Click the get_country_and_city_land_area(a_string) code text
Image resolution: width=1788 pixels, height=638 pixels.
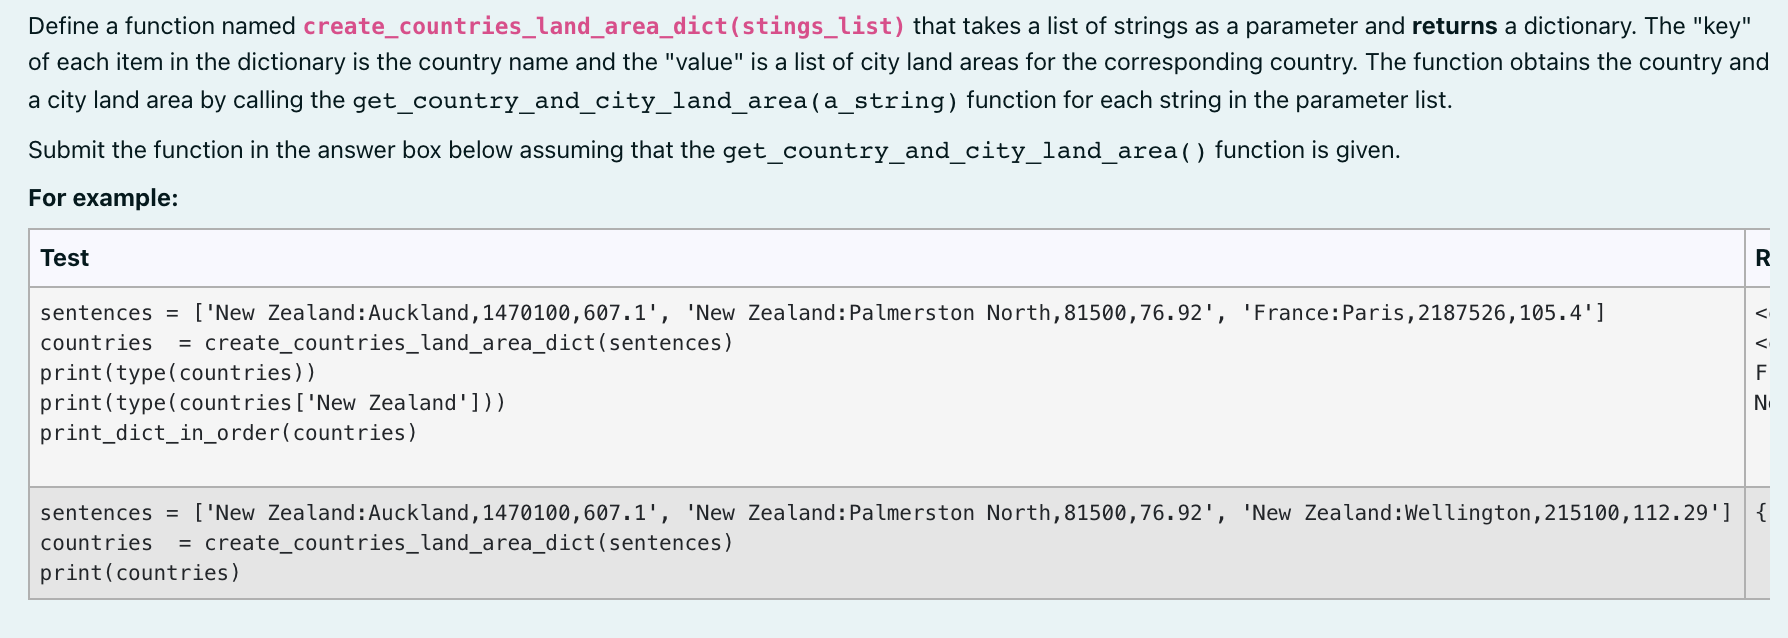(x=656, y=101)
